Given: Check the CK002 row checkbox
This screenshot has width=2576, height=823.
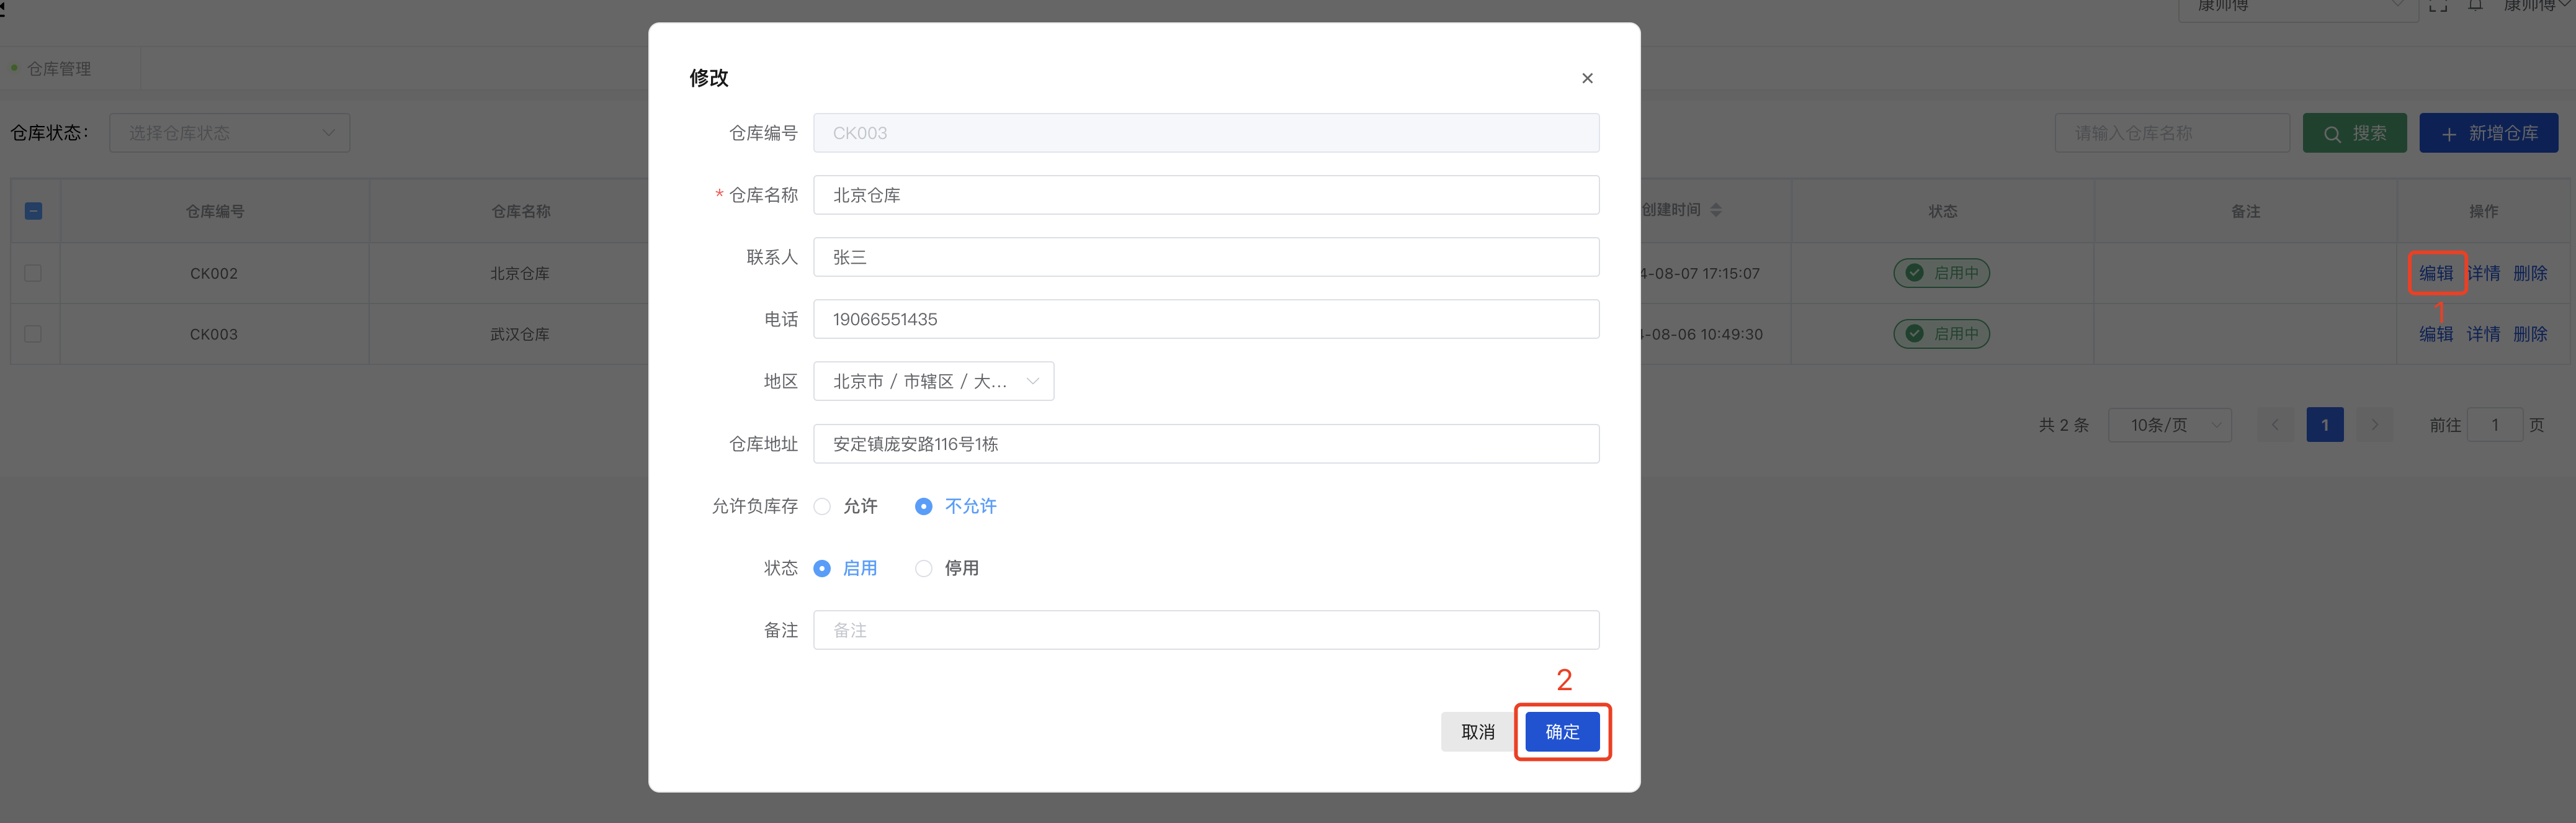Looking at the screenshot, I should pos(33,273).
